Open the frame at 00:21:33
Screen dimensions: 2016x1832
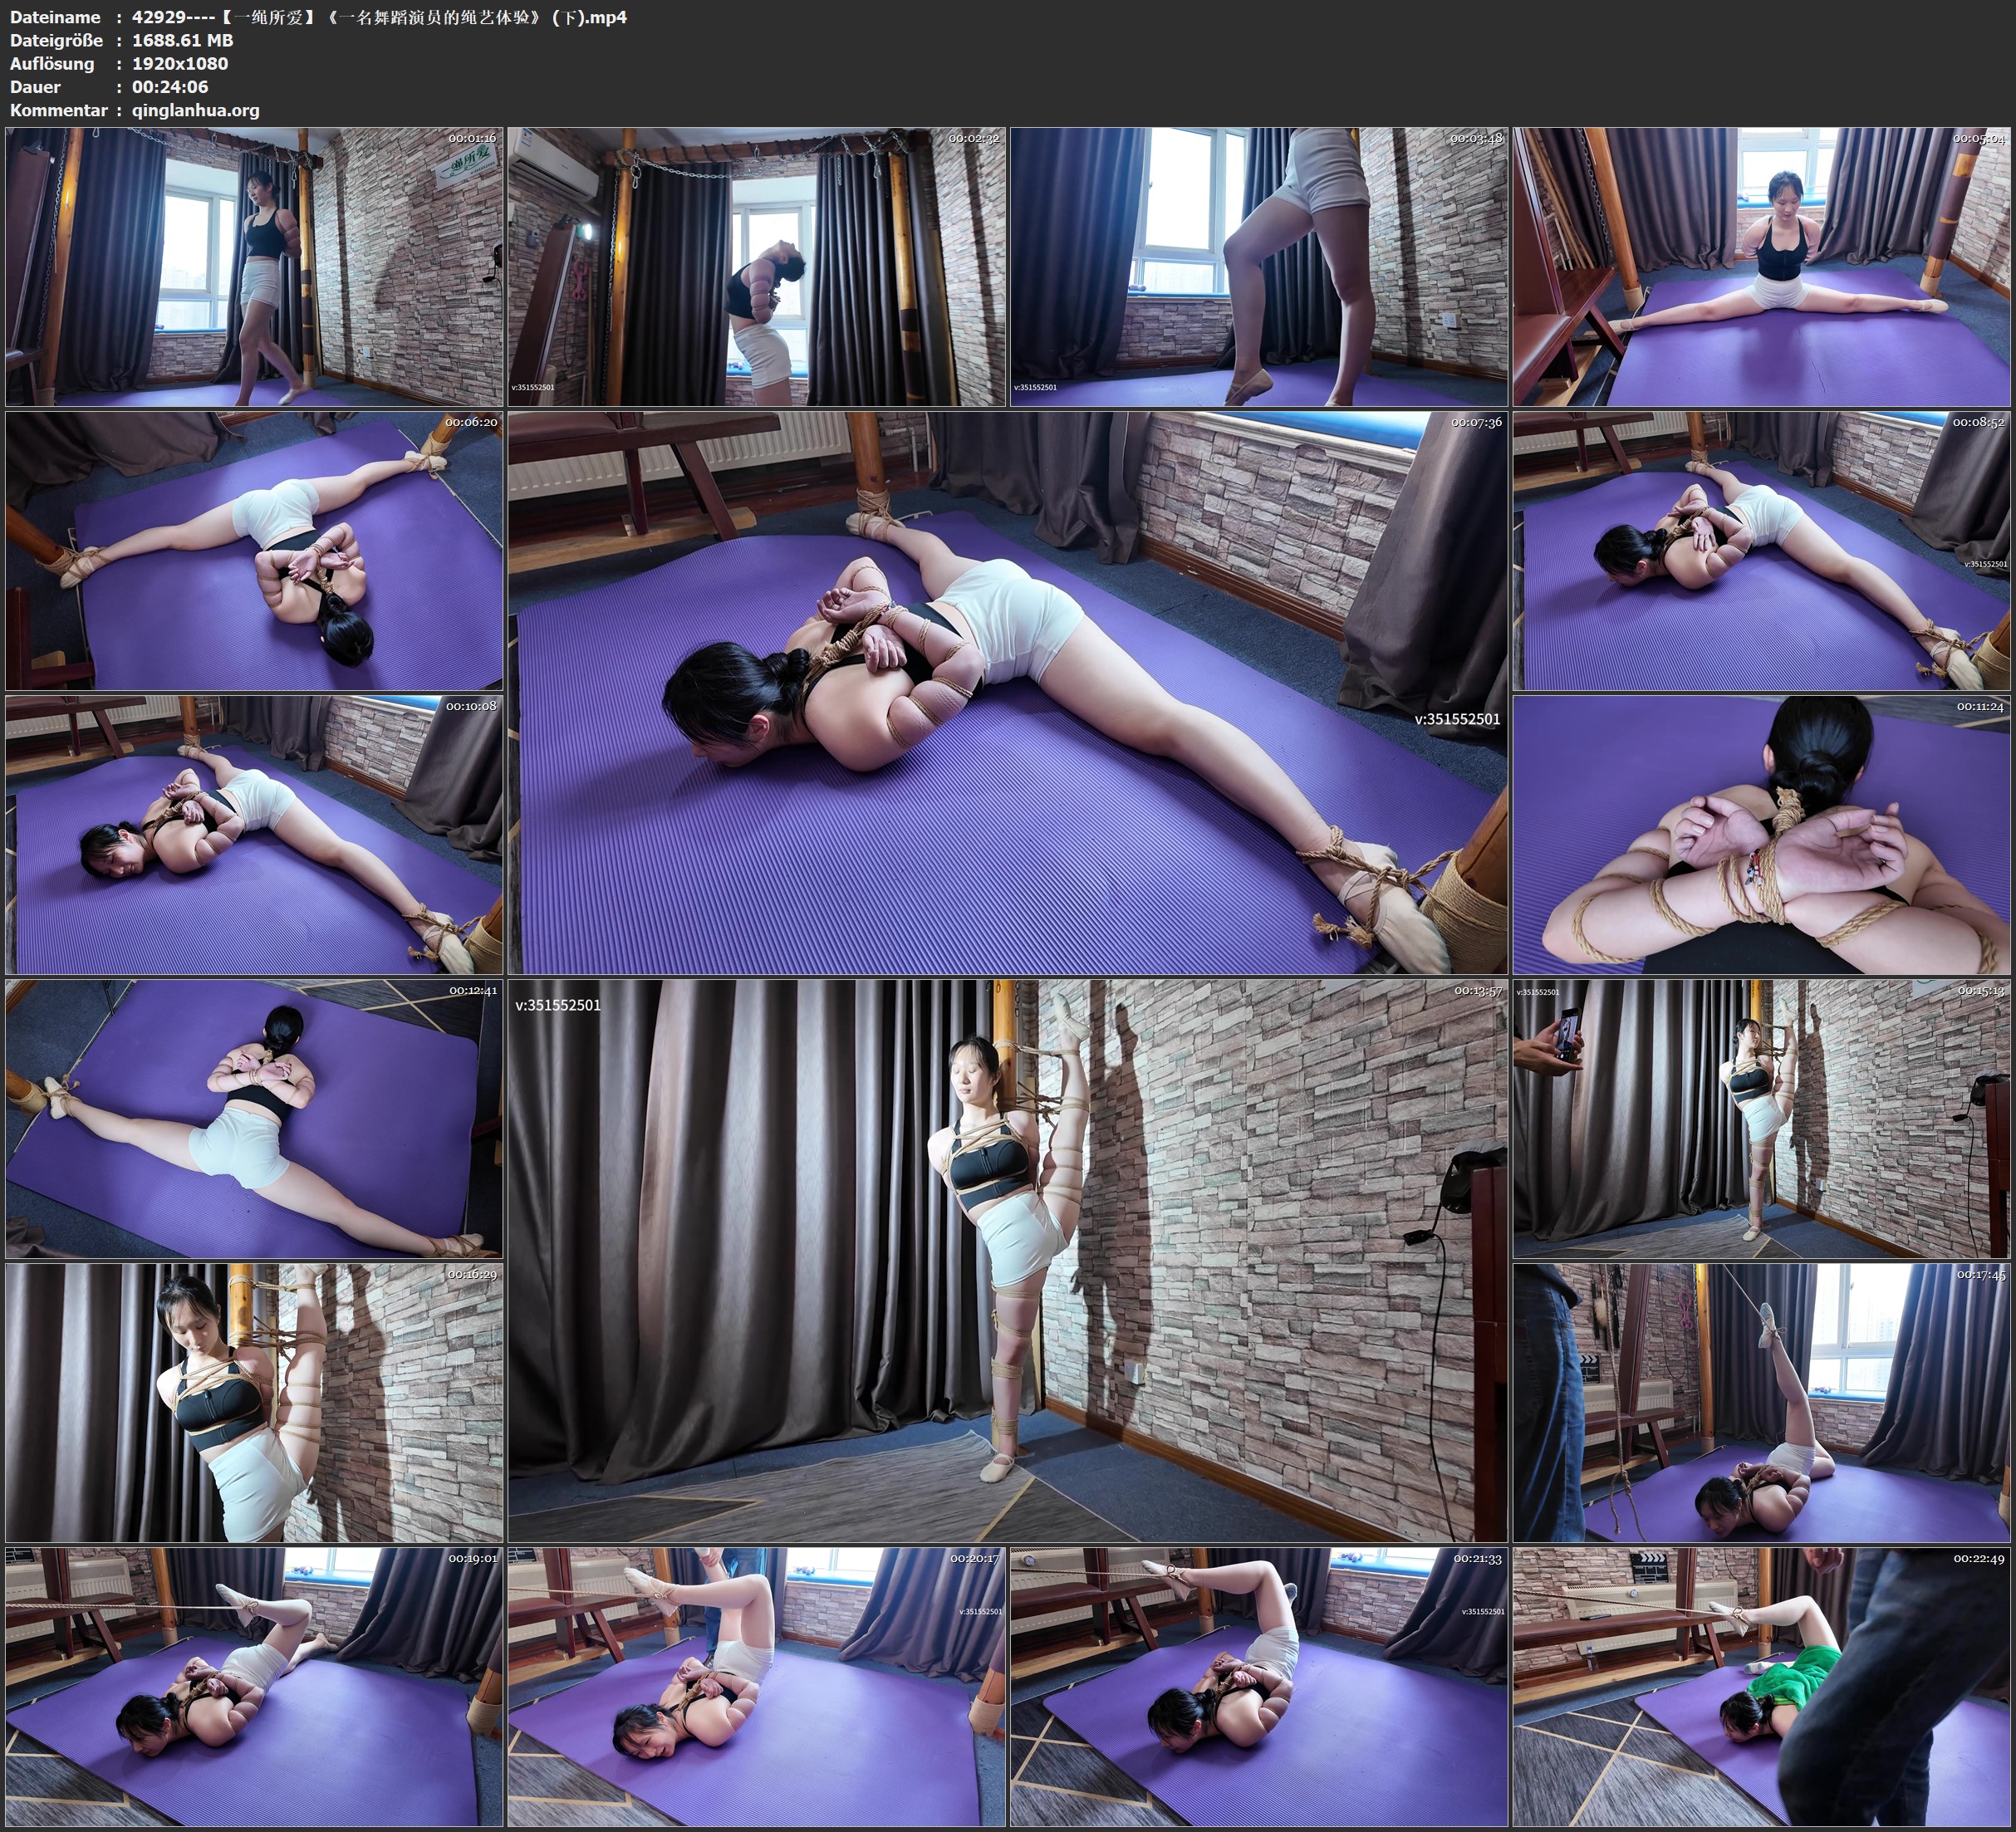pos(1259,1686)
